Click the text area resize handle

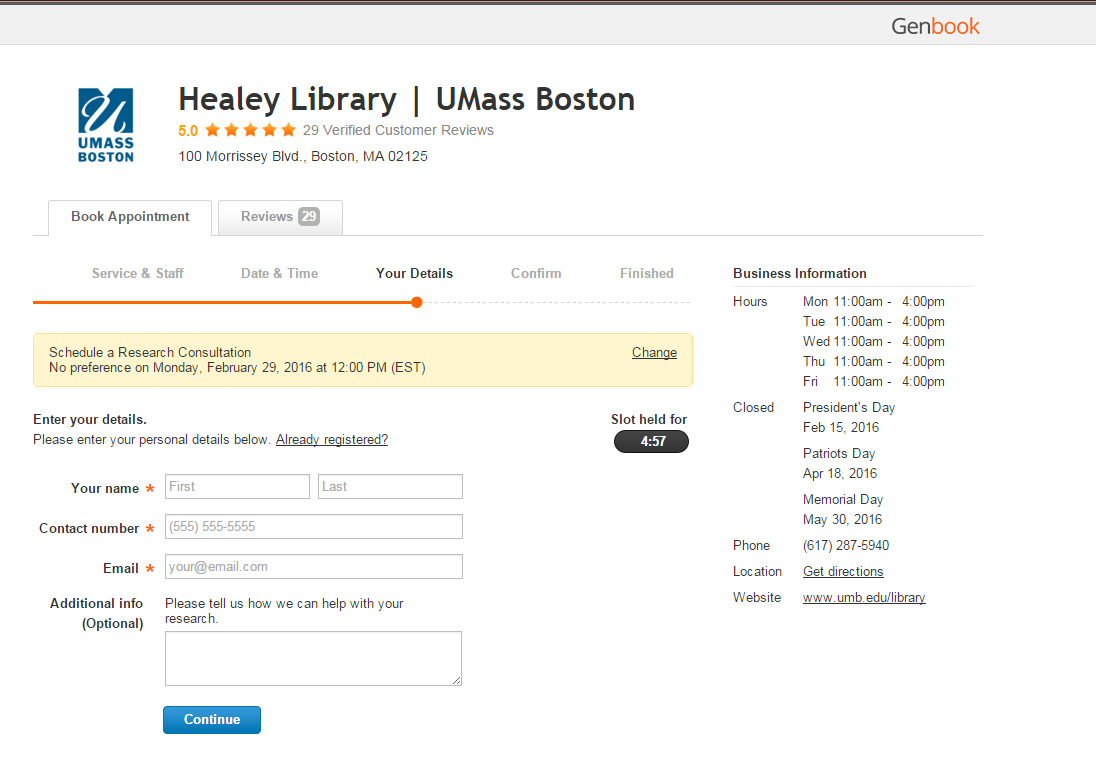pos(456,681)
